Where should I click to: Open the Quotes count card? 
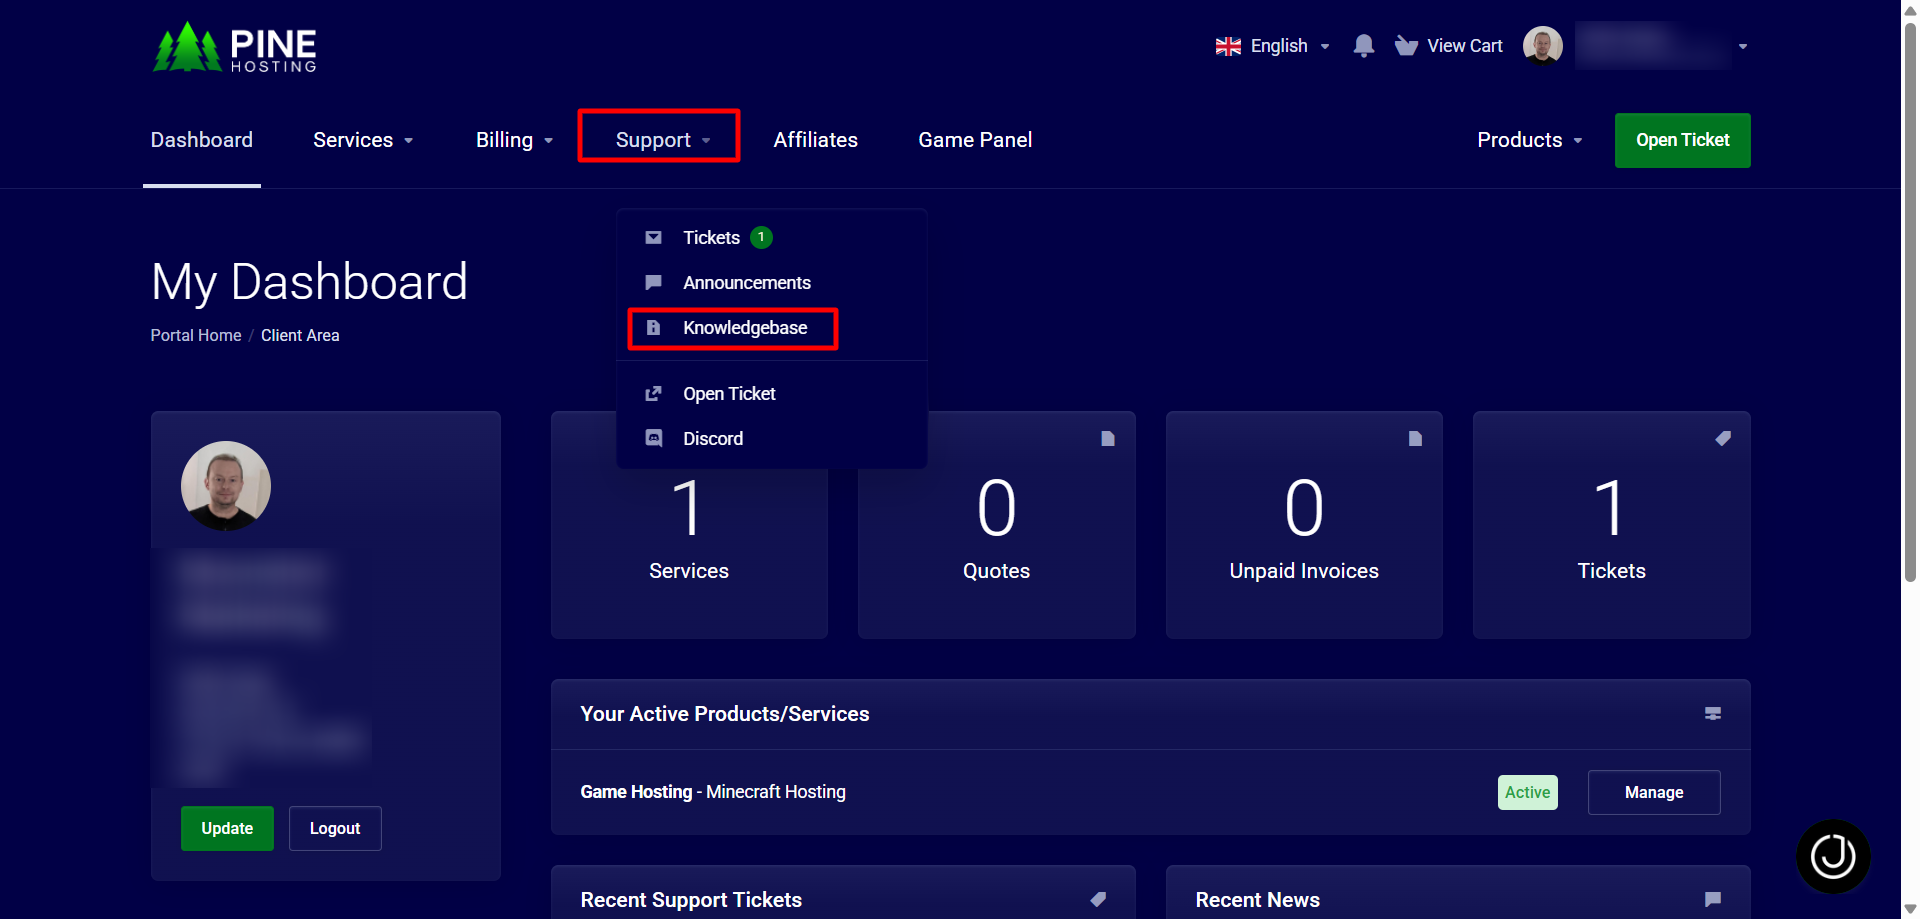[x=996, y=525]
